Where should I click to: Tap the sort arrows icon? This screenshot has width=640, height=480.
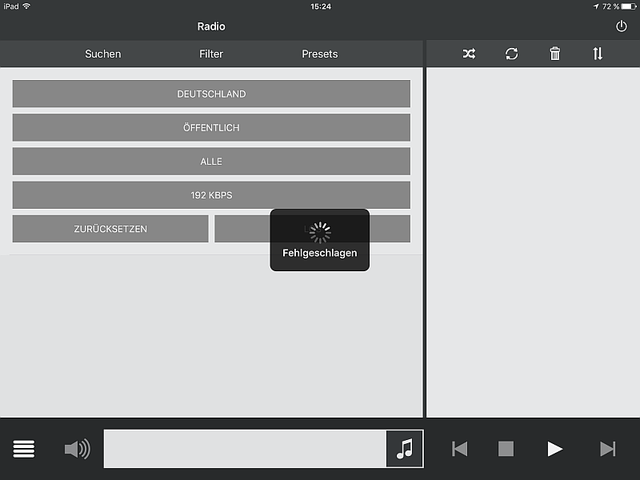coord(598,54)
